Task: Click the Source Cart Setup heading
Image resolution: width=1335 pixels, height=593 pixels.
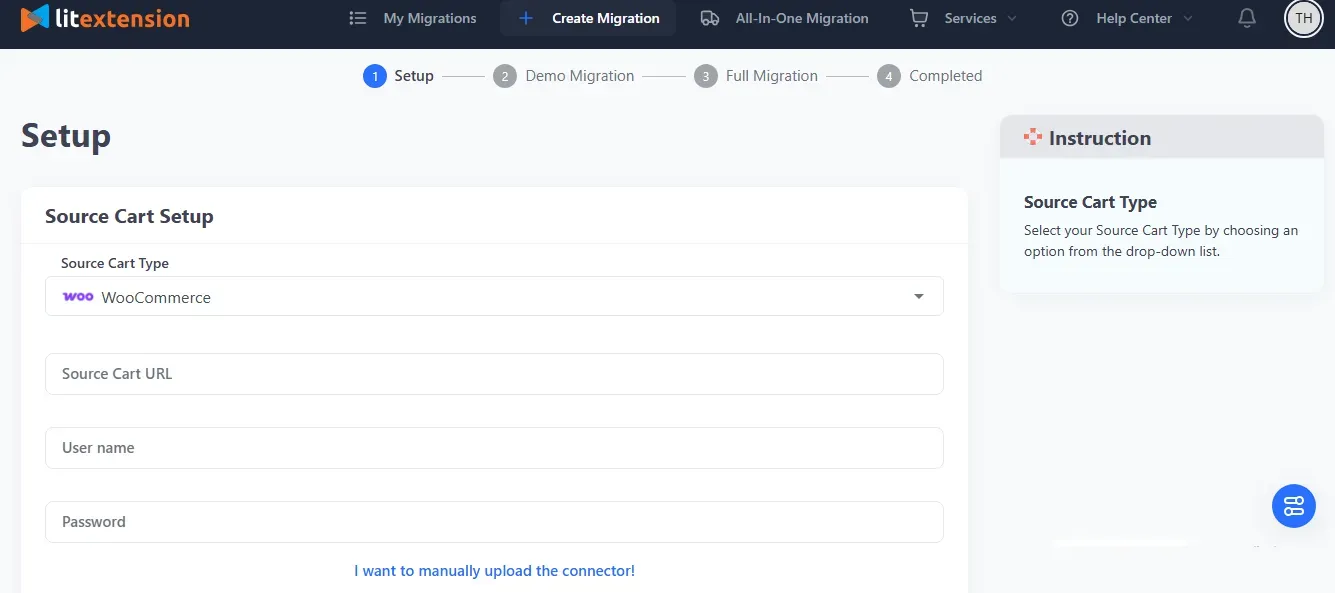Action: (129, 216)
